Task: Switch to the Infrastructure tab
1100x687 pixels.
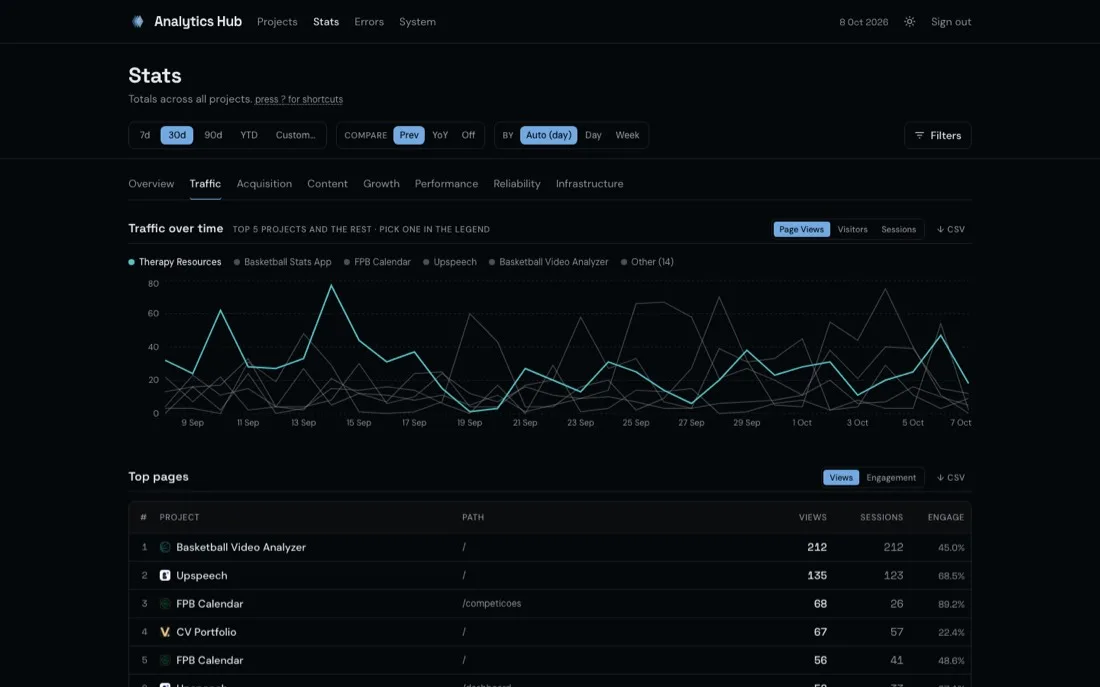Action: pyautogui.click(x=589, y=184)
